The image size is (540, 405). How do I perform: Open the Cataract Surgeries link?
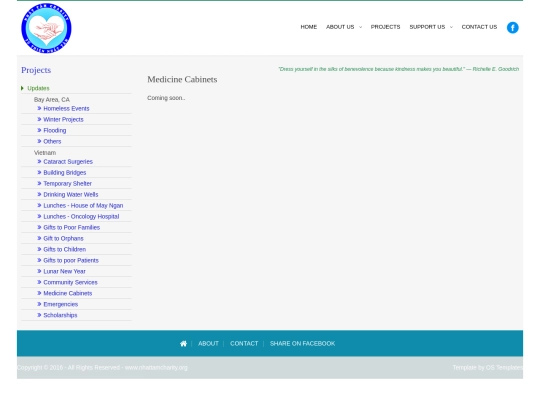[x=68, y=162]
